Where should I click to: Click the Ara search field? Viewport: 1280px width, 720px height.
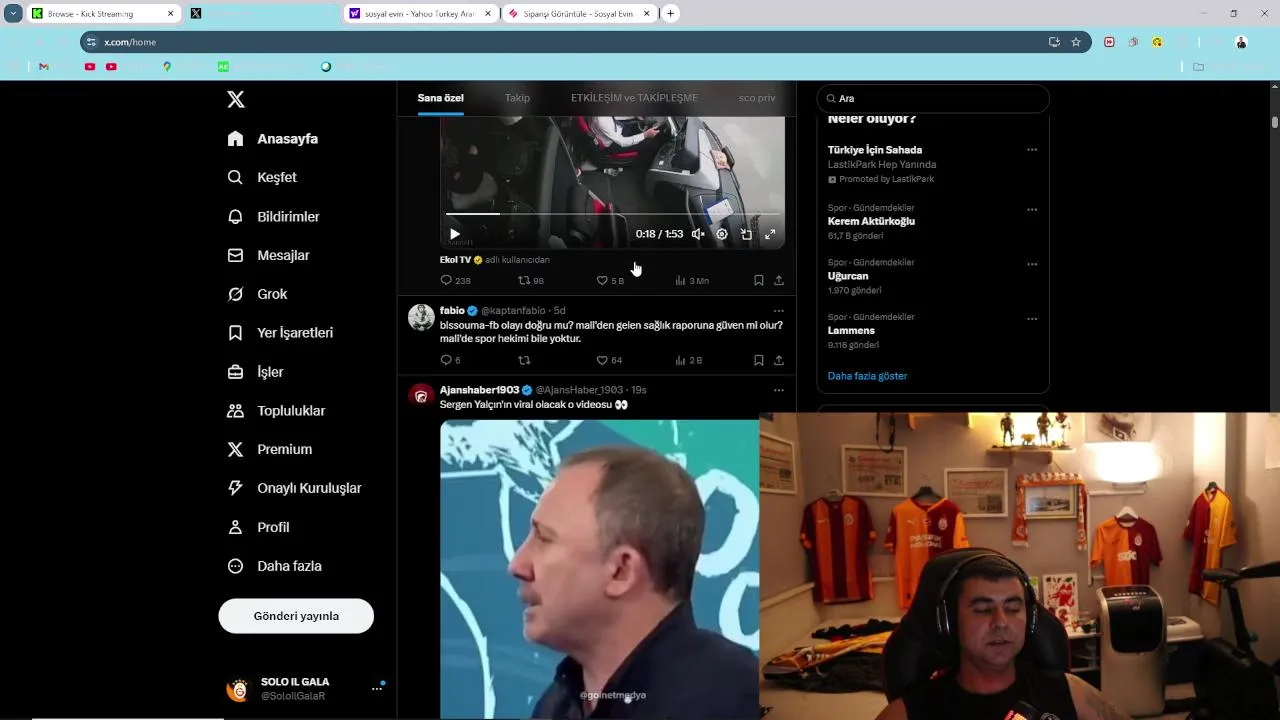pyautogui.click(x=933, y=98)
